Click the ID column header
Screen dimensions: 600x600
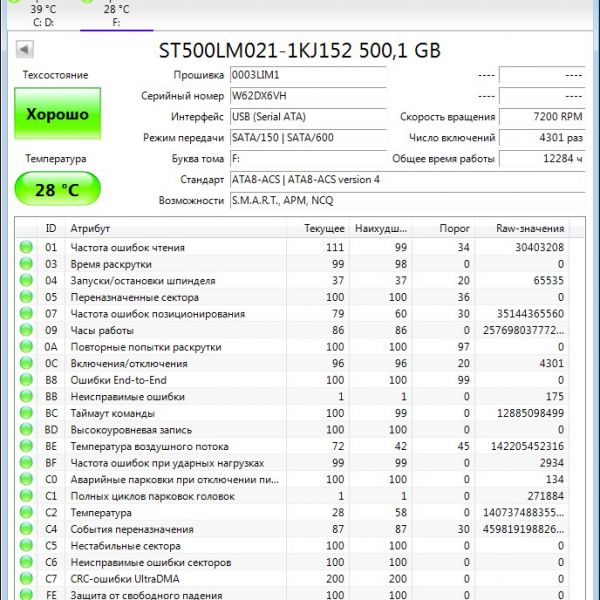(51, 228)
